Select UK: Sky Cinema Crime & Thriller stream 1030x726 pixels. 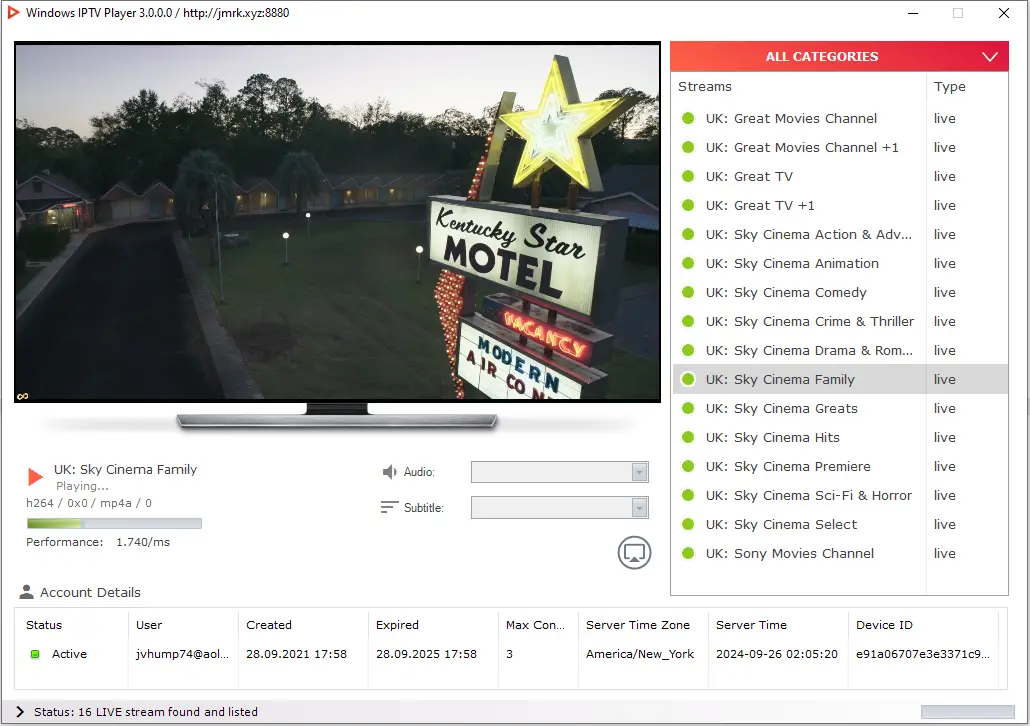click(840, 321)
